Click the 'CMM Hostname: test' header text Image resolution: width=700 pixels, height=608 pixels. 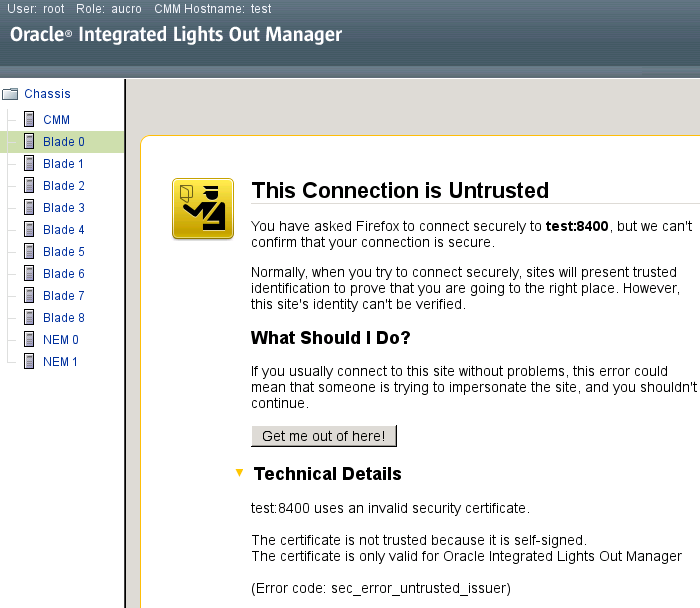pos(212,9)
